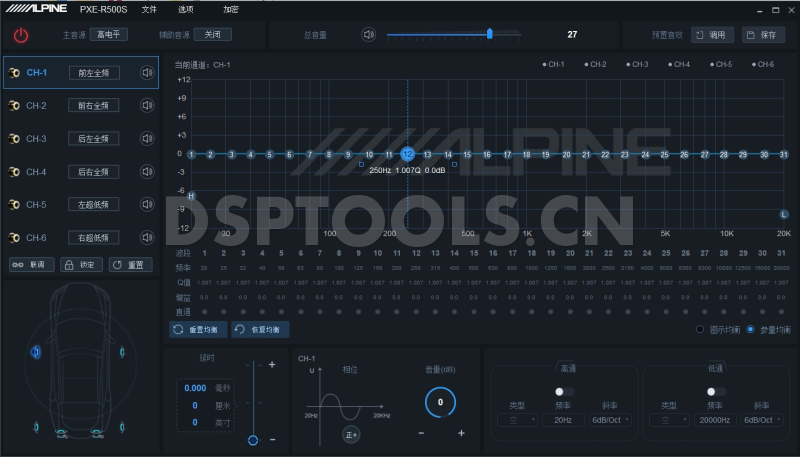Viewport: 800px width, 457px height.
Task: Select EQ band node 1 on graph
Action: (x=191, y=155)
